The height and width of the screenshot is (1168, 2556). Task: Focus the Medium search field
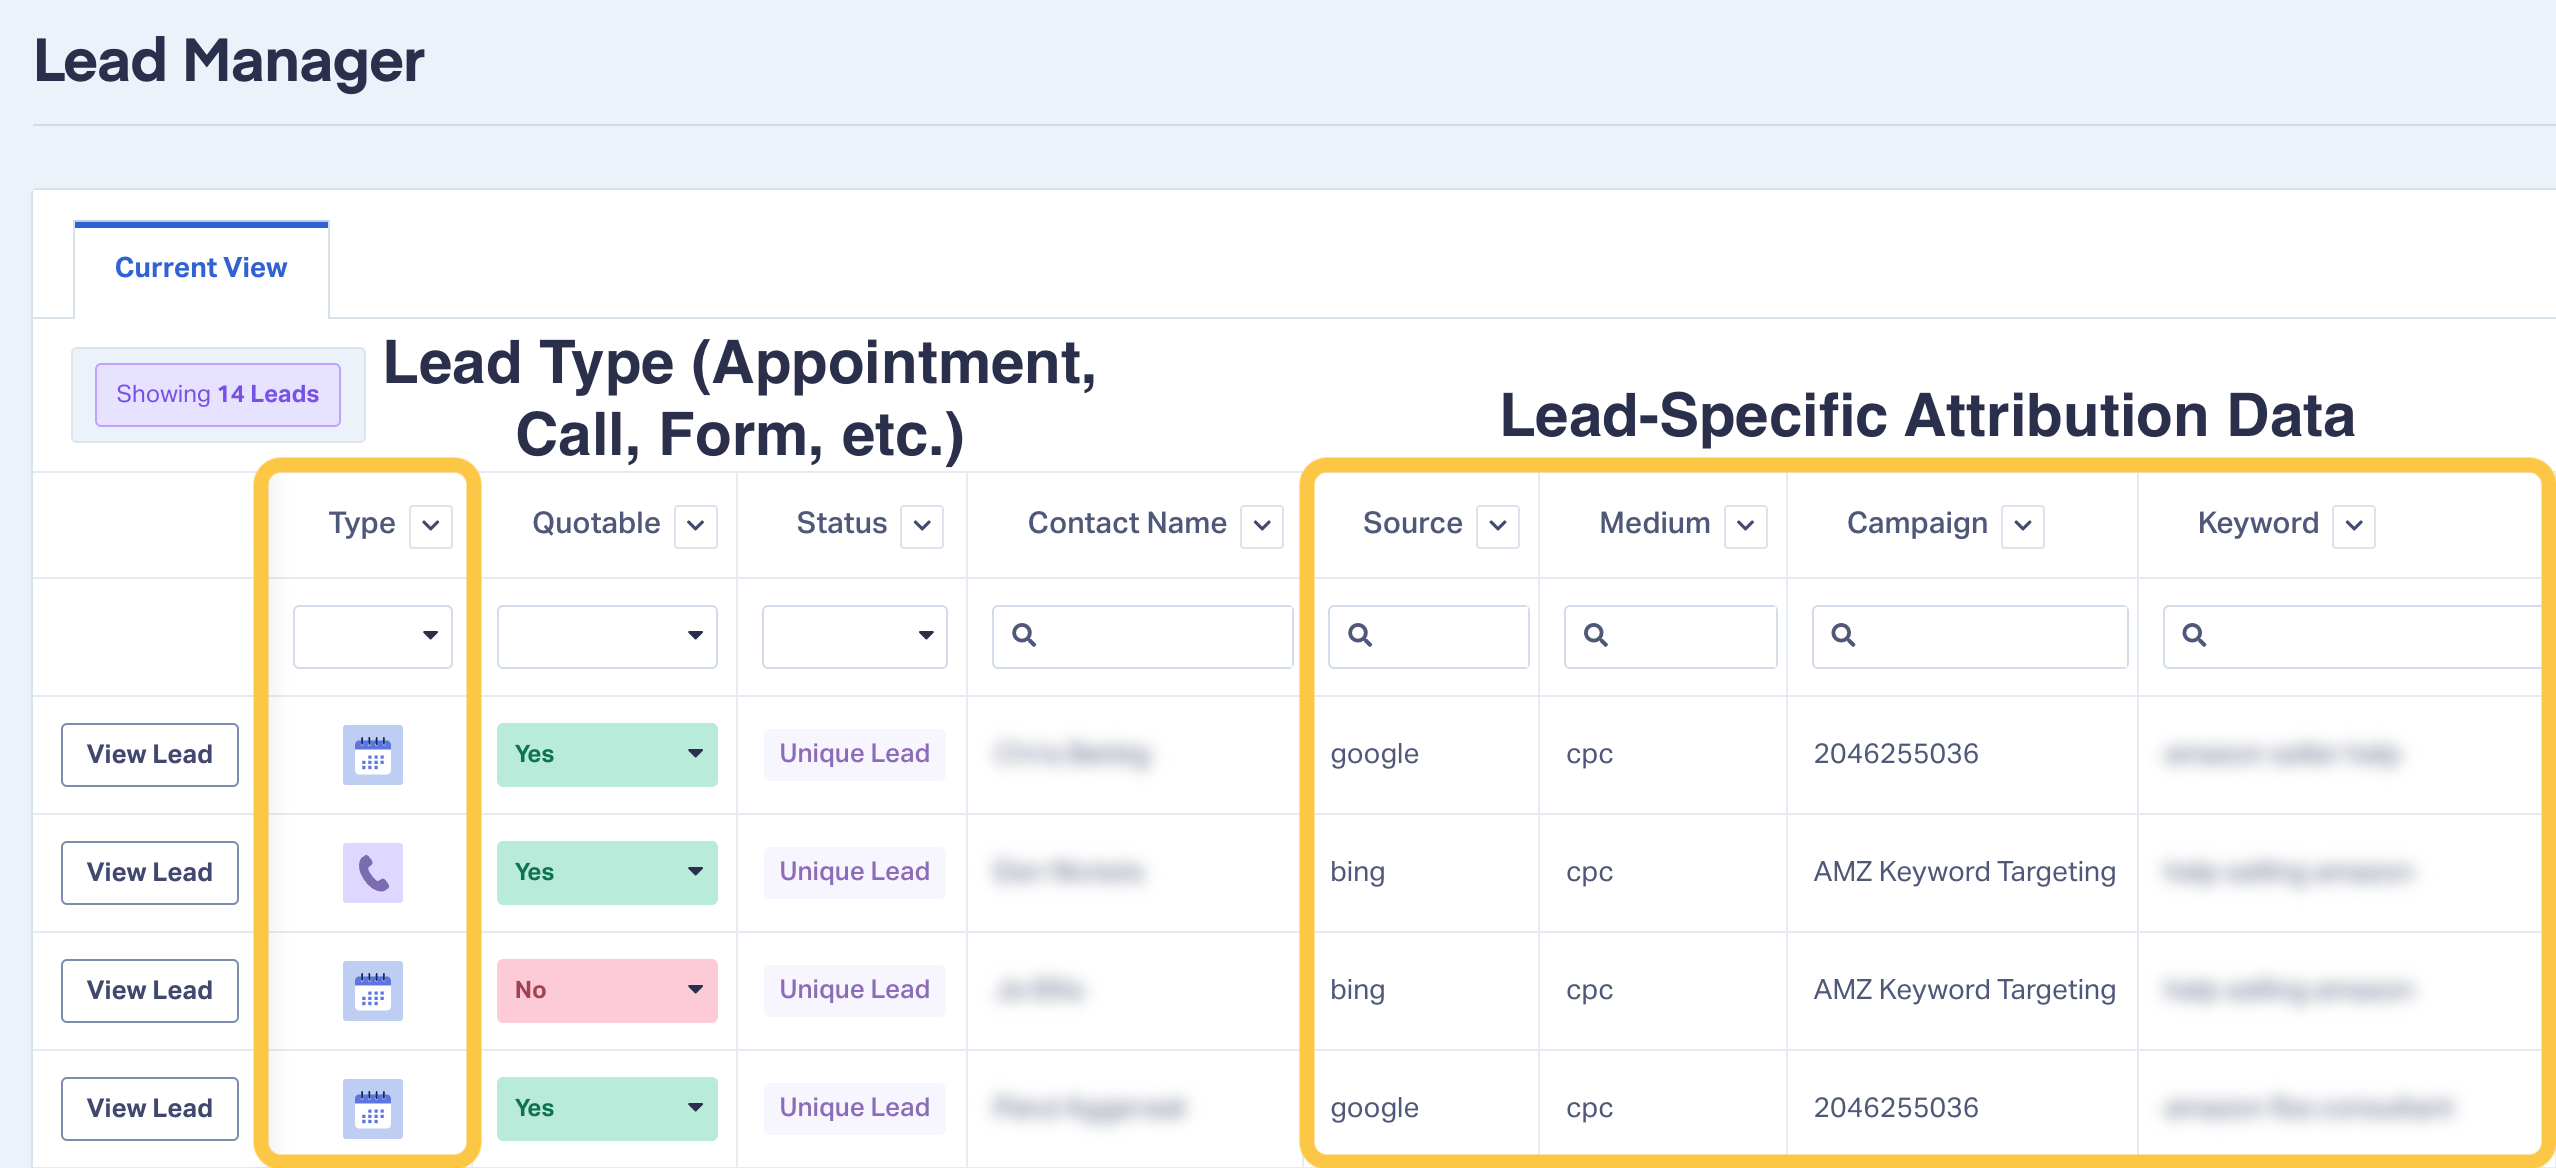(1670, 636)
